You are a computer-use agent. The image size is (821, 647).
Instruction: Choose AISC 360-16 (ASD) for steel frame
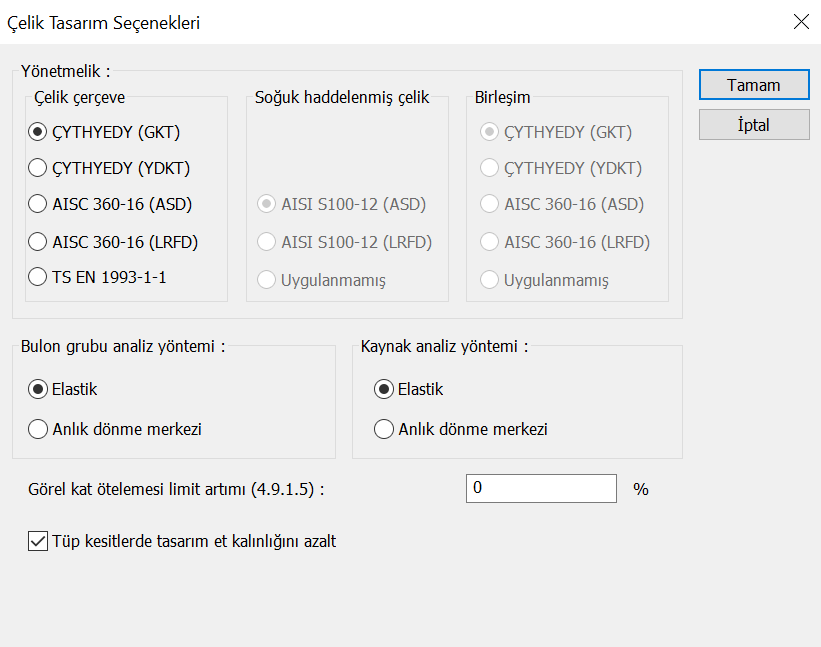point(39,204)
